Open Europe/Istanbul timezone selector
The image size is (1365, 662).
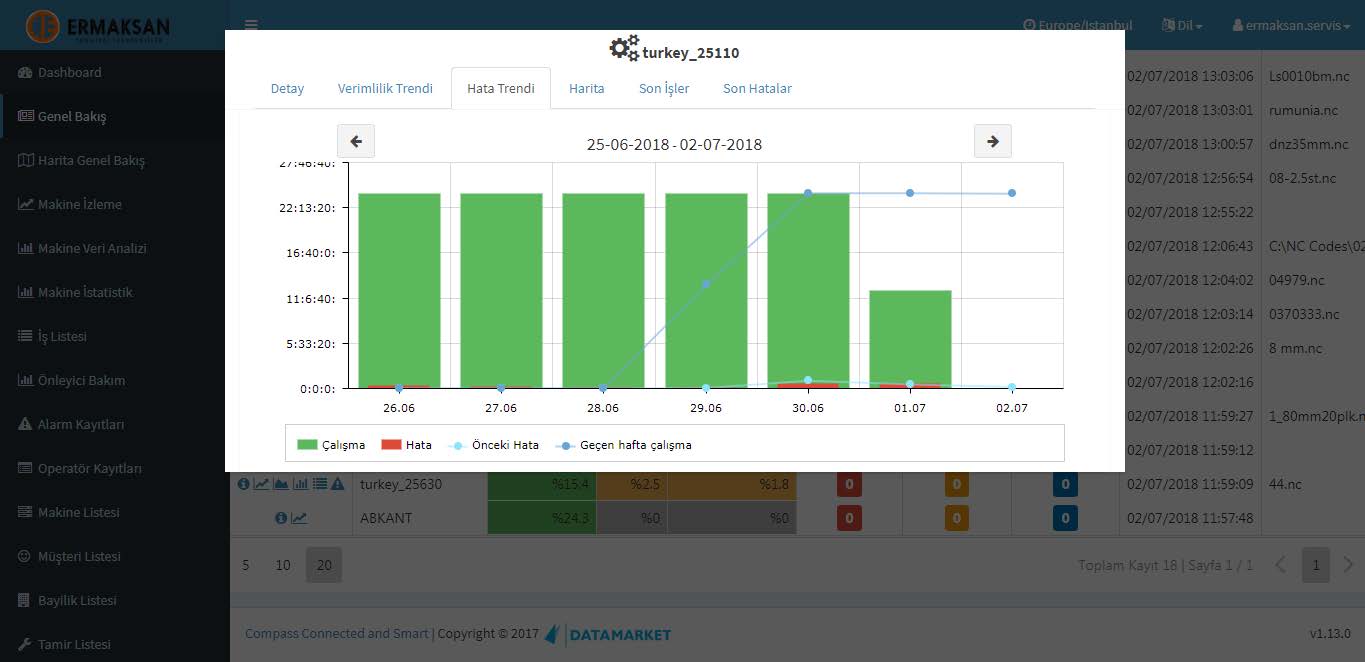coord(1078,25)
